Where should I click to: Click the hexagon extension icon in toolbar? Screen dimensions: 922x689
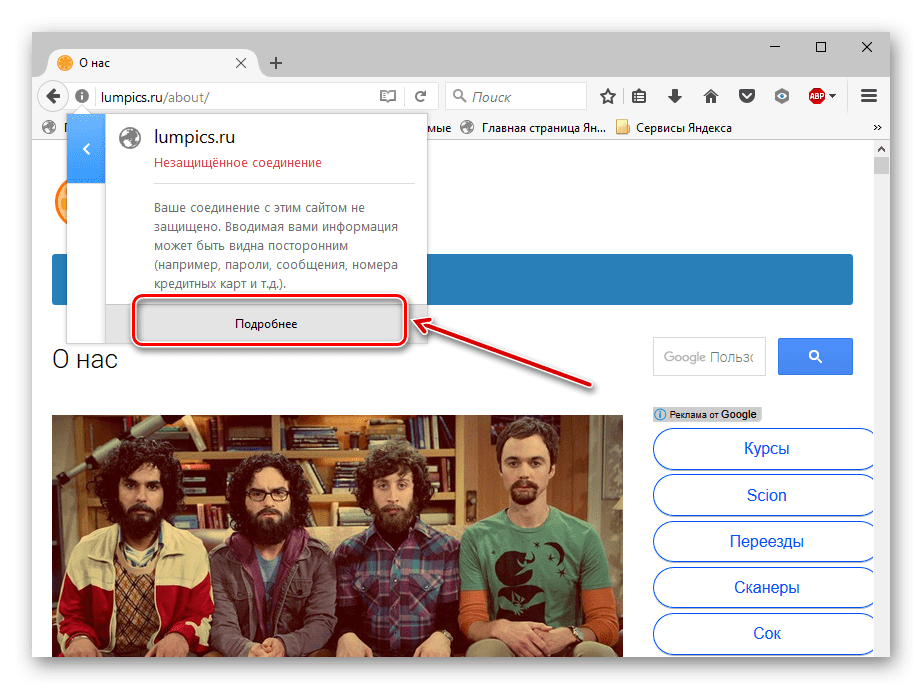(x=781, y=96)
